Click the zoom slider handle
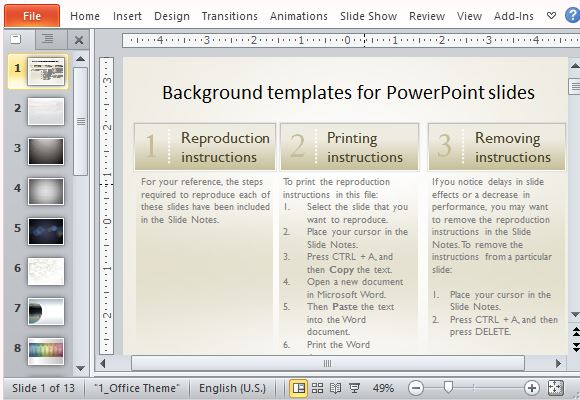This screenshot has height=400, width=580. pyautogui.click(x=448, y=387)
